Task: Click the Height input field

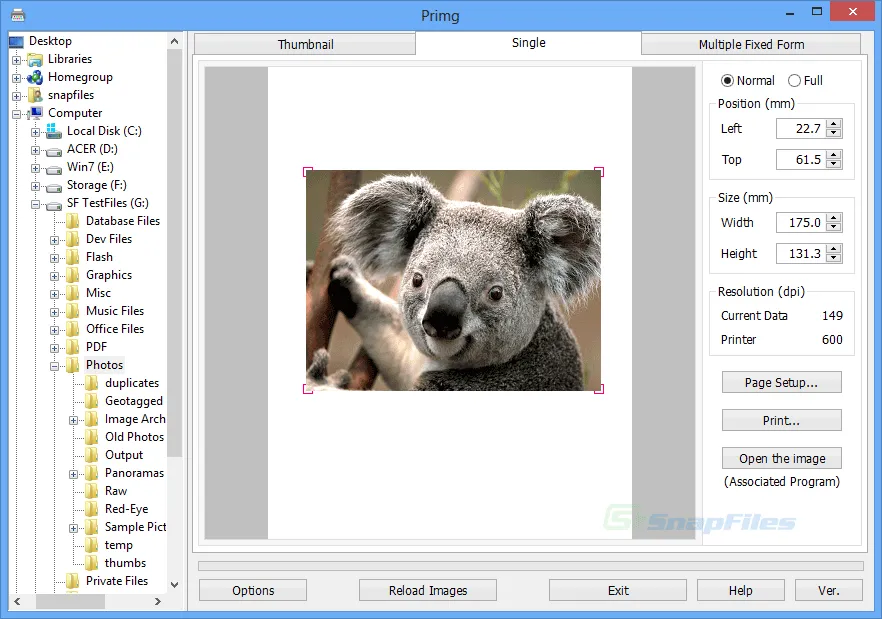Action: (802, 254)
